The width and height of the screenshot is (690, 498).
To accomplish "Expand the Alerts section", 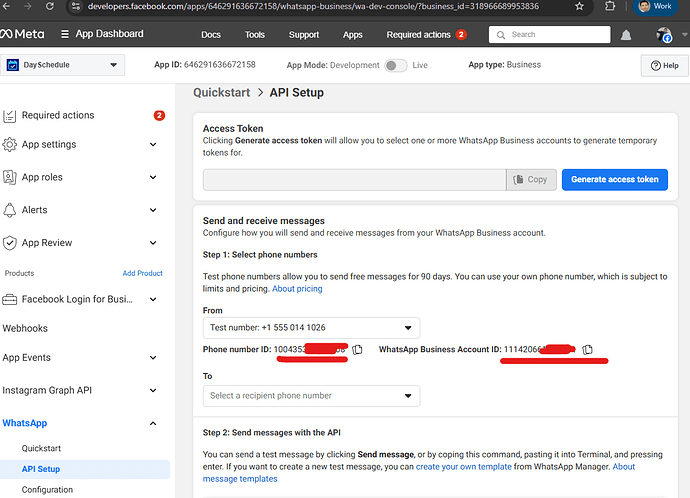I will tap(153, 210).
